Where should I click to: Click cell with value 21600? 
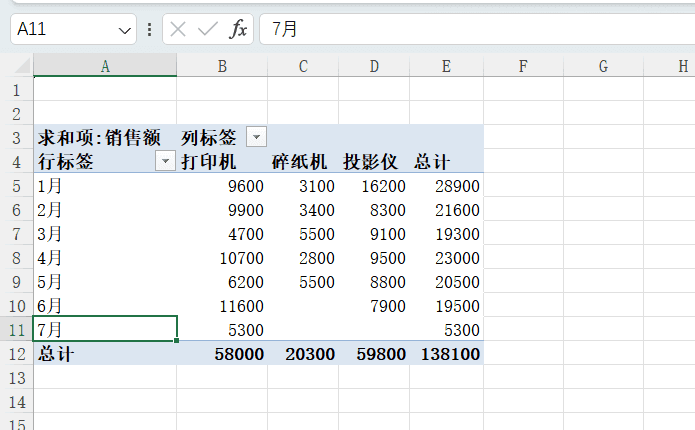click(446, 210)
